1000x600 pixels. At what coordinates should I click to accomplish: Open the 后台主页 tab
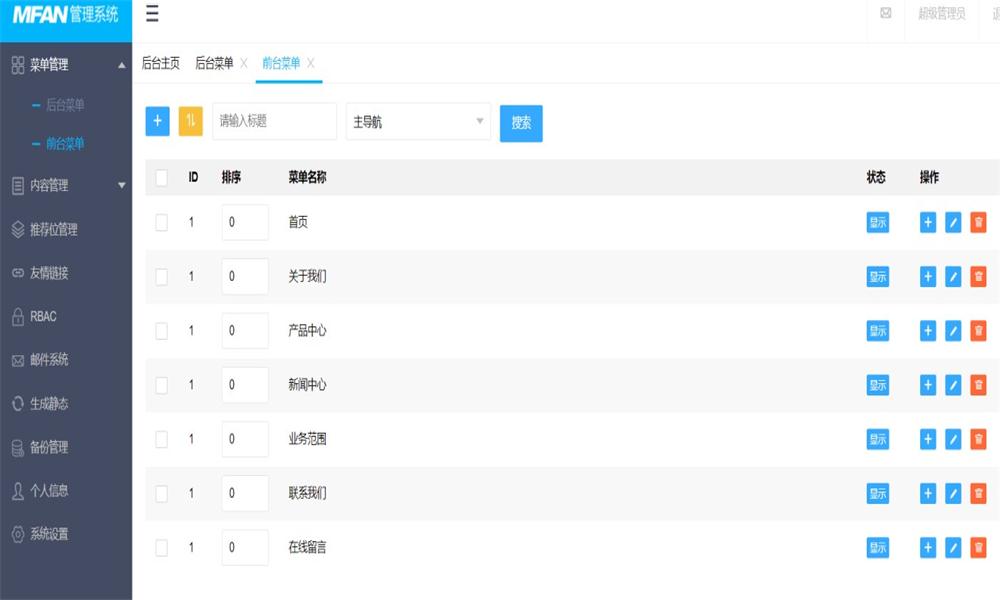(x=161, y=63)
